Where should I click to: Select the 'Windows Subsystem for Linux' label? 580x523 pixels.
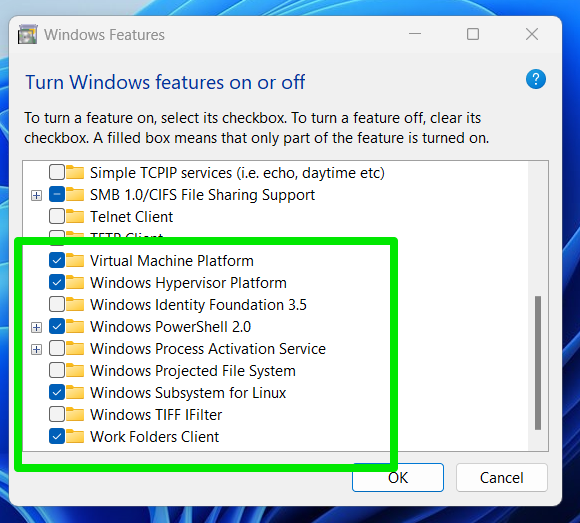click(x=188, y=393)
